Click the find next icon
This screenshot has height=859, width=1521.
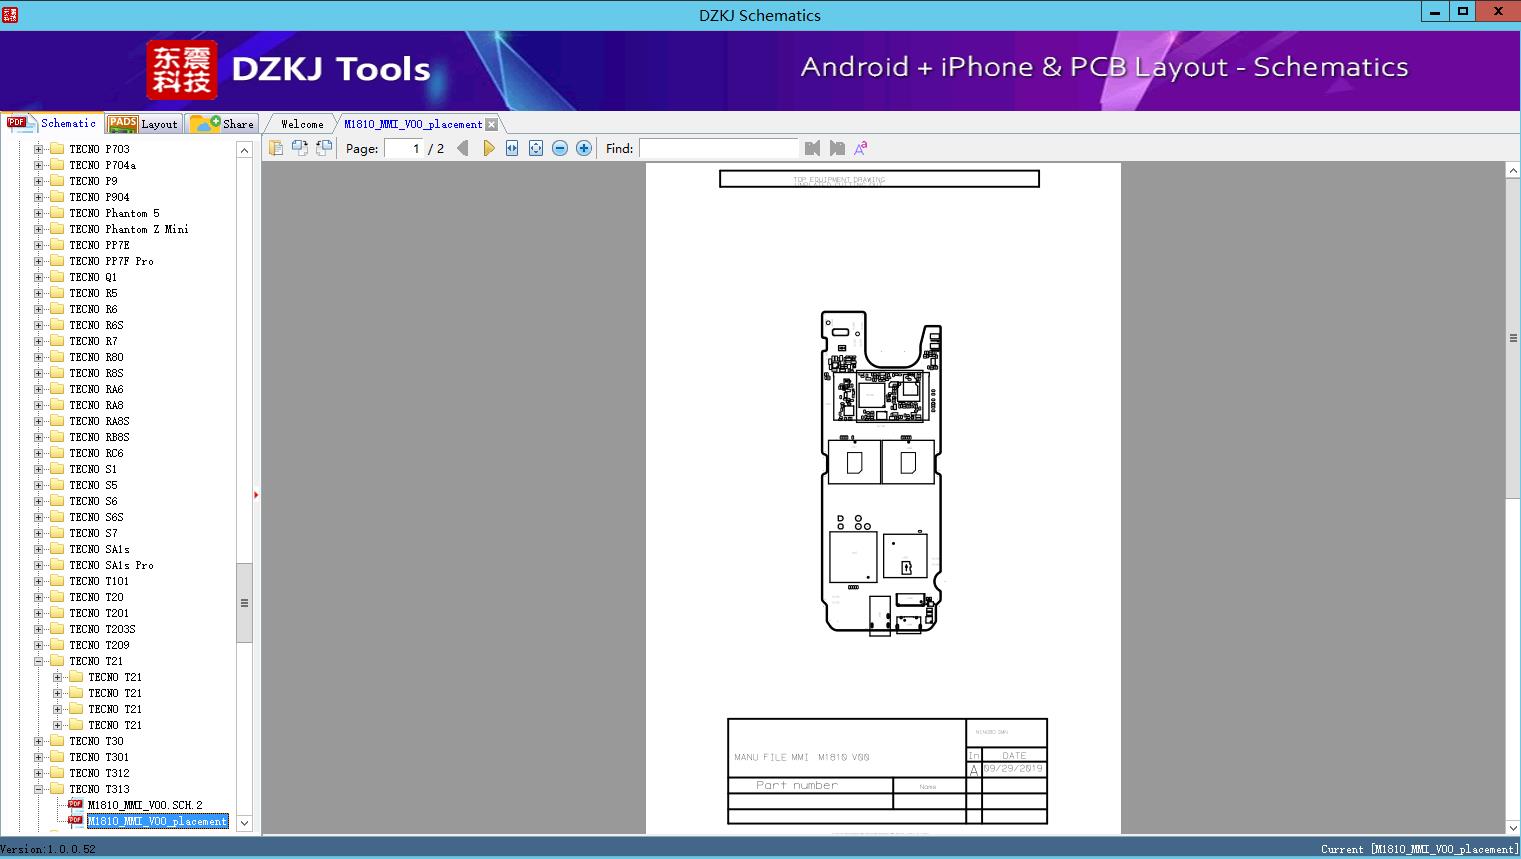[x=837, y=148]
